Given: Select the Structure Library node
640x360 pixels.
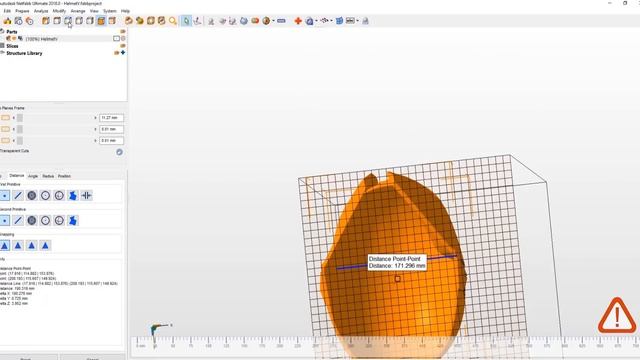Looking at the screenshot, I should [x=24, y=53].
